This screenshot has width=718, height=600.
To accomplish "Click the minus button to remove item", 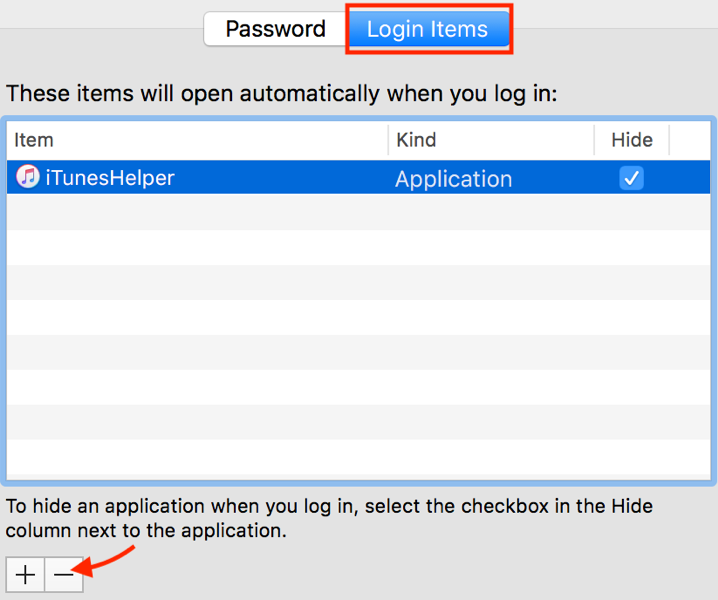I will [64, 575].
